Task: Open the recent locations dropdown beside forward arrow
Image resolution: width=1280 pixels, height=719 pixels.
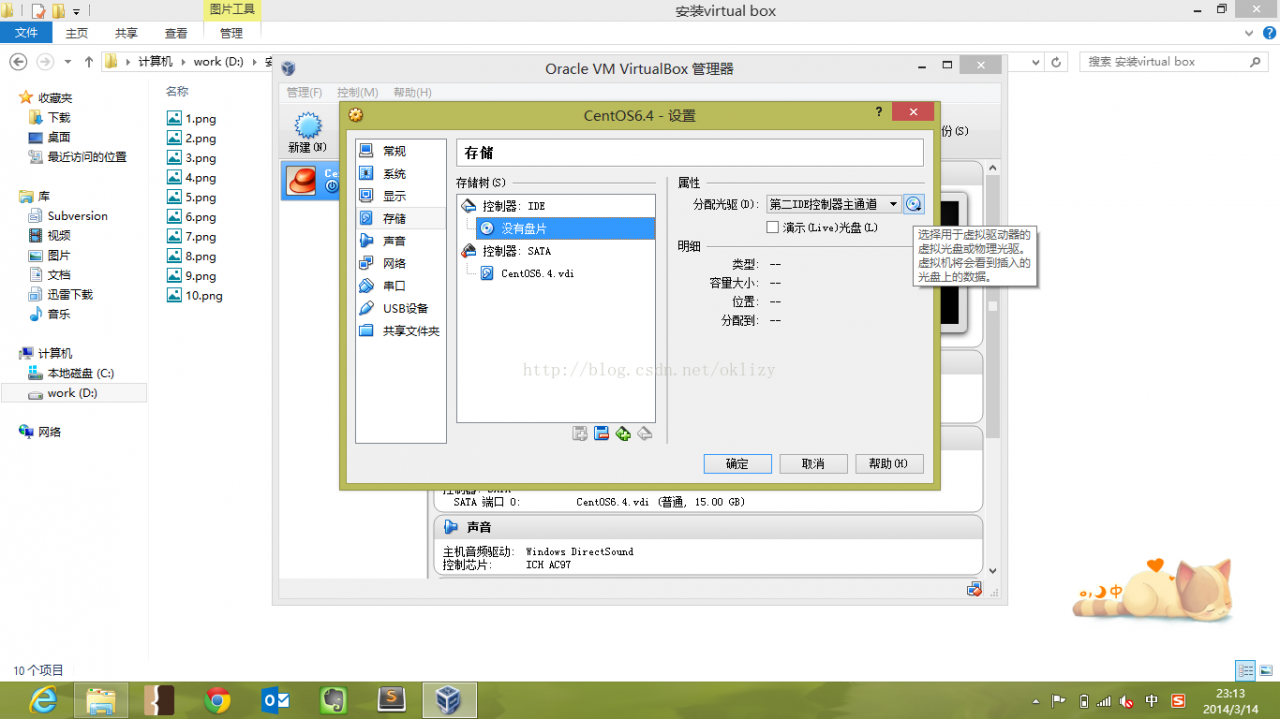Action: [x=70, y=62]
